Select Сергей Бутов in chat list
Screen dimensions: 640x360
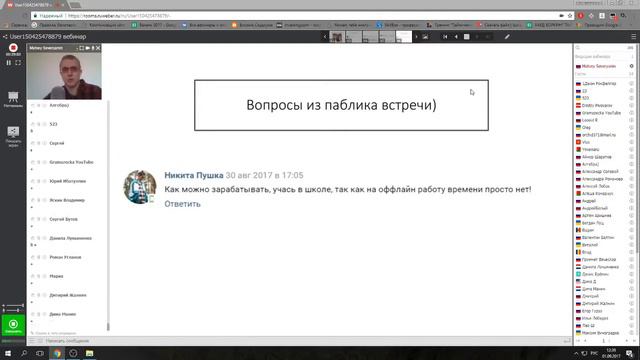tap(63, 219)
